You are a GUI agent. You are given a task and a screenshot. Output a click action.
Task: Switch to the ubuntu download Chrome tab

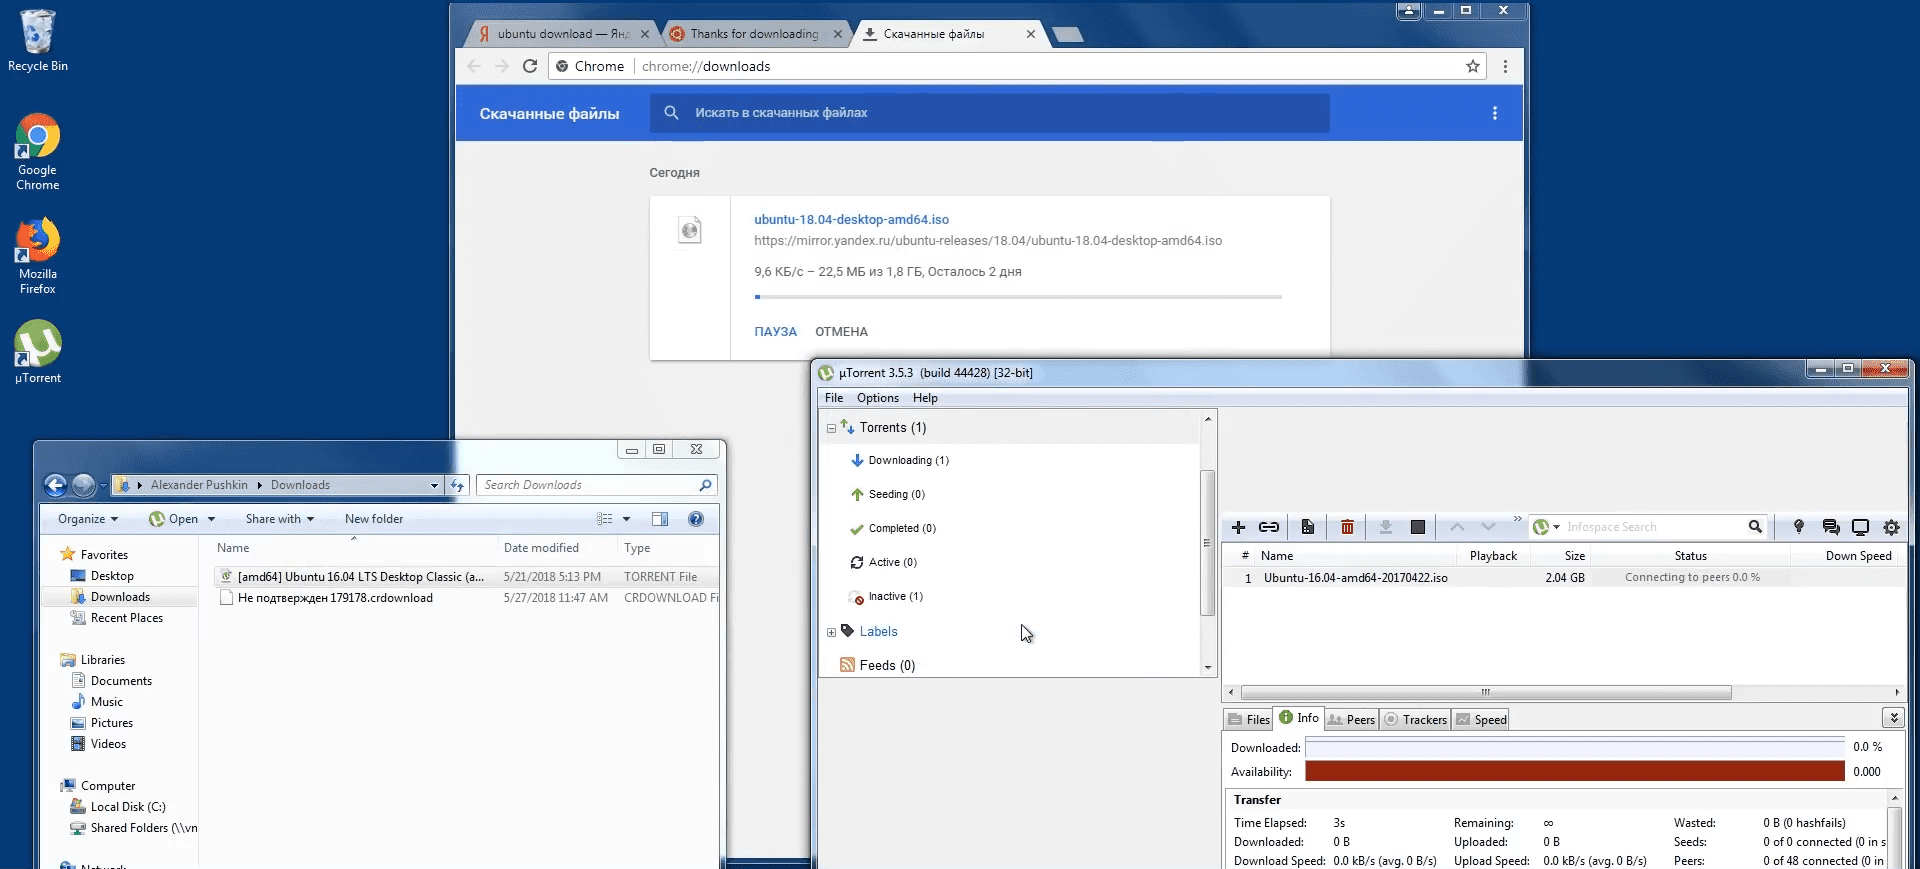pos(563,34)
